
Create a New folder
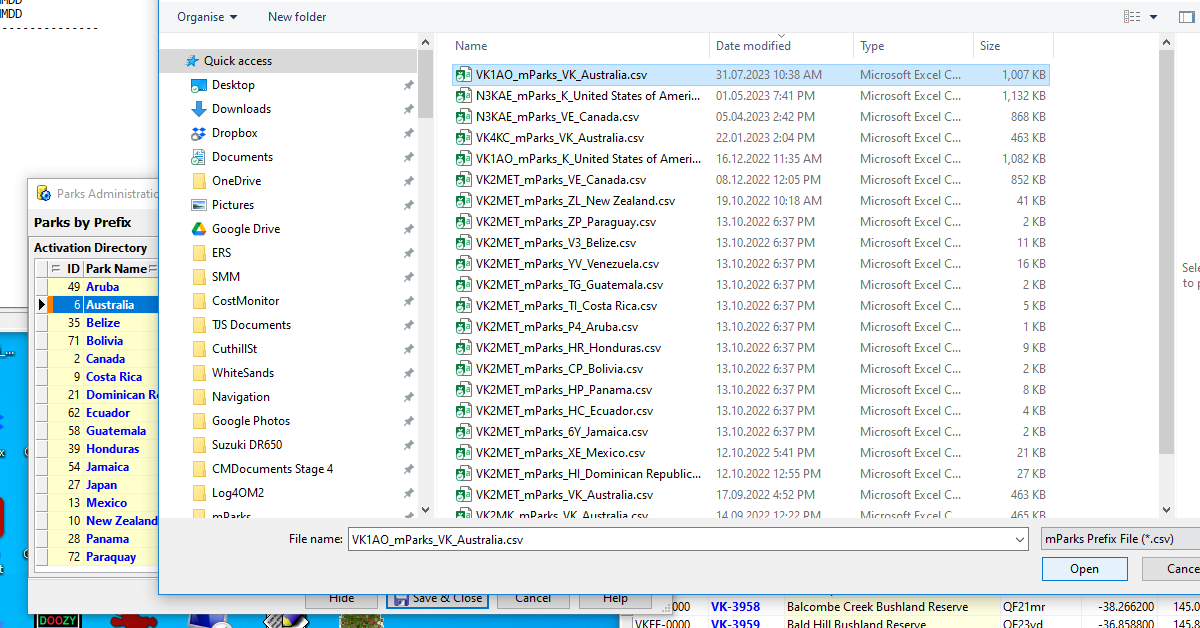point(297,17)
